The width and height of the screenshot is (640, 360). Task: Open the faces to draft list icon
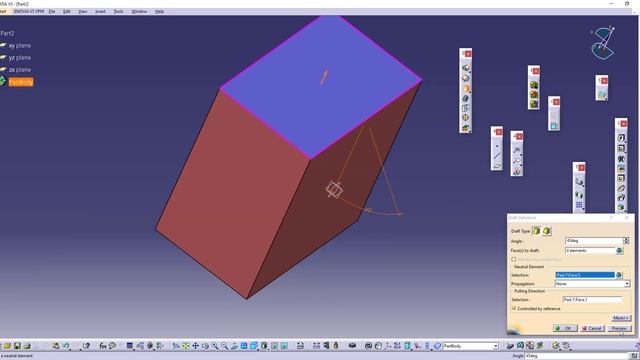(x=619, y=251)
